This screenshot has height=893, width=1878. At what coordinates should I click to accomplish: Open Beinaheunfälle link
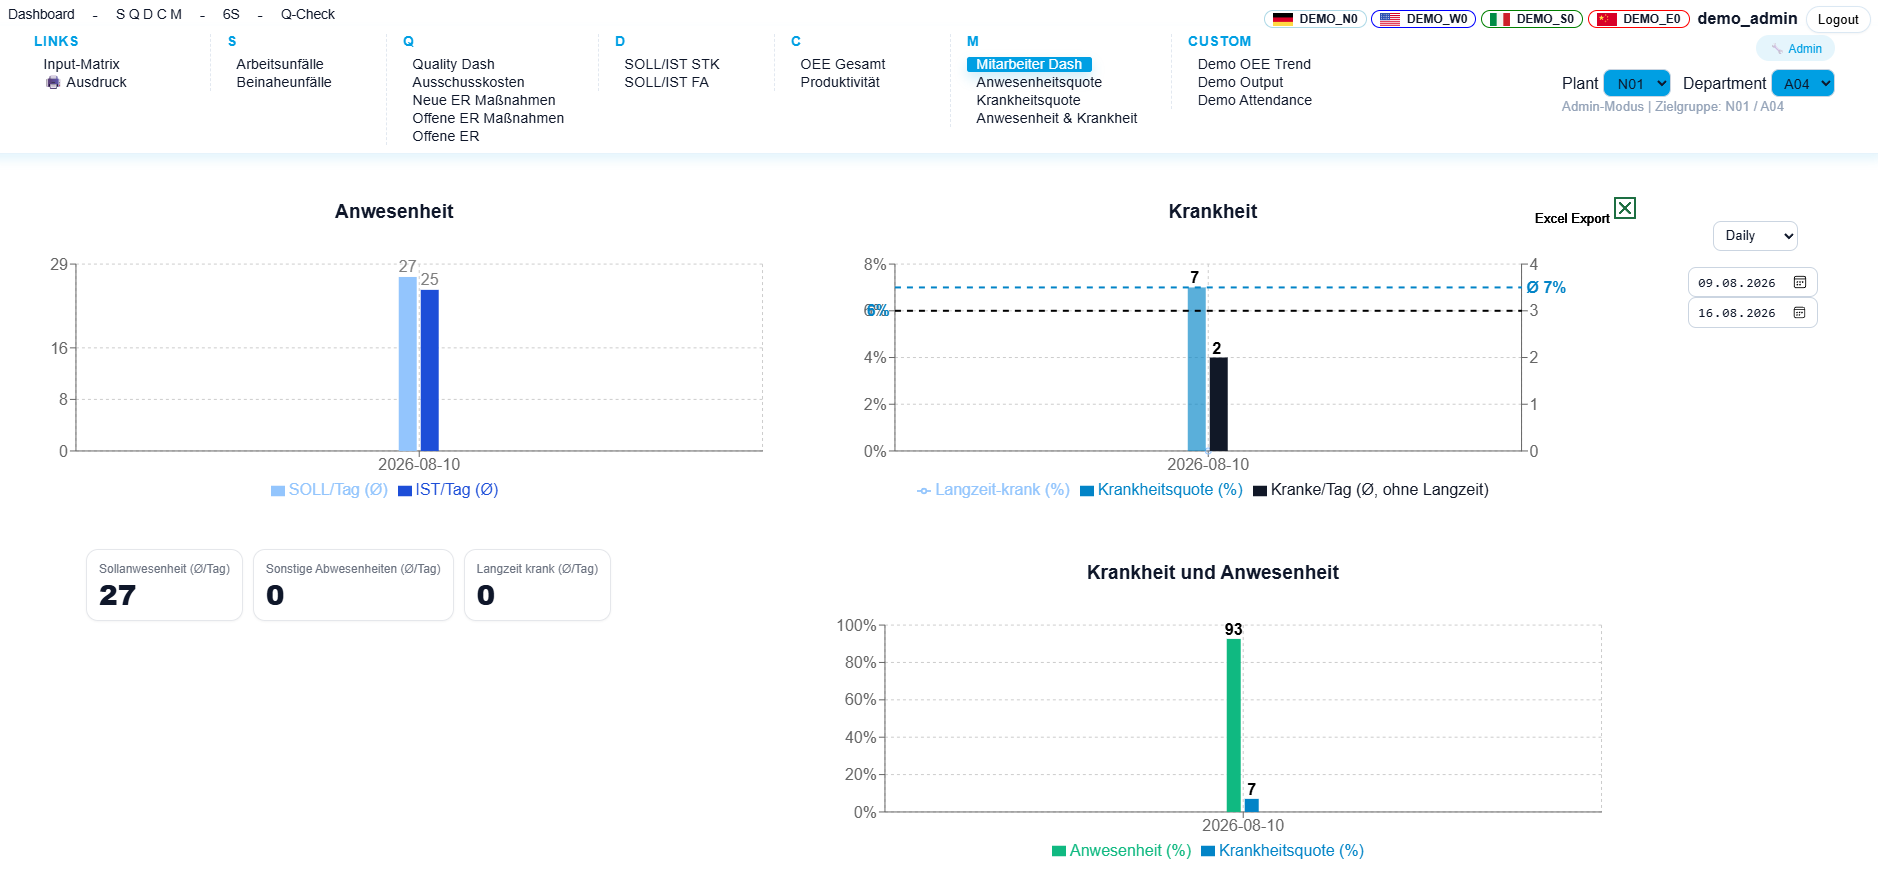coord(284,82)
